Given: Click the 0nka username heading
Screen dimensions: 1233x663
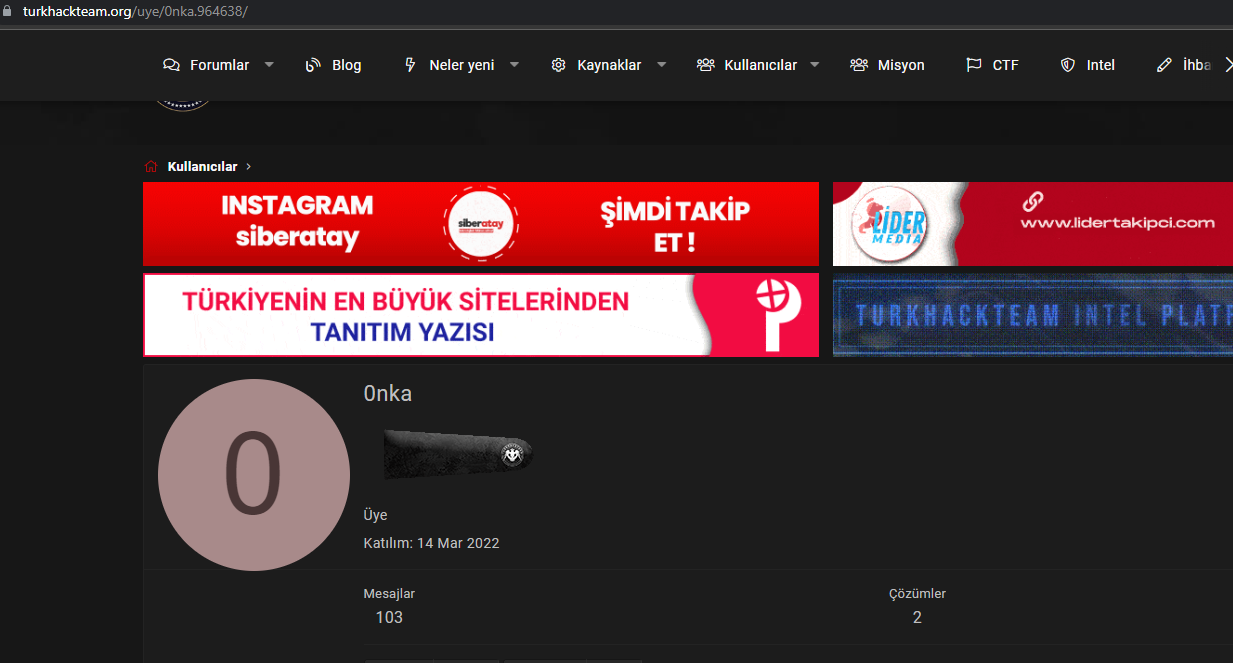Looking at the screenshot, I should tap(388, 394).
